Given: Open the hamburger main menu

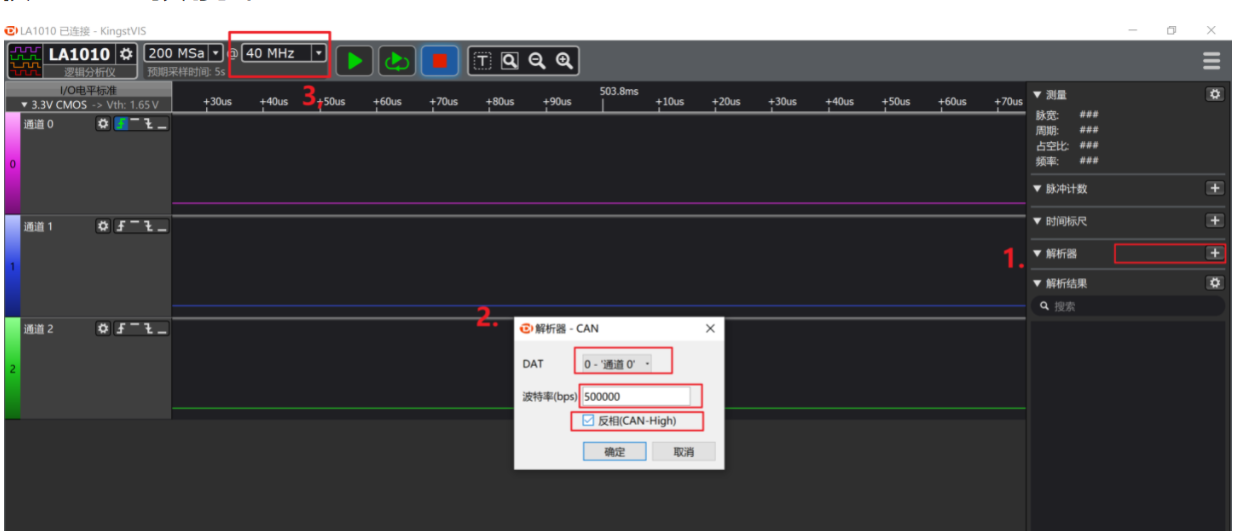Looking at the screenshot, I should (x=1211, y=61).
